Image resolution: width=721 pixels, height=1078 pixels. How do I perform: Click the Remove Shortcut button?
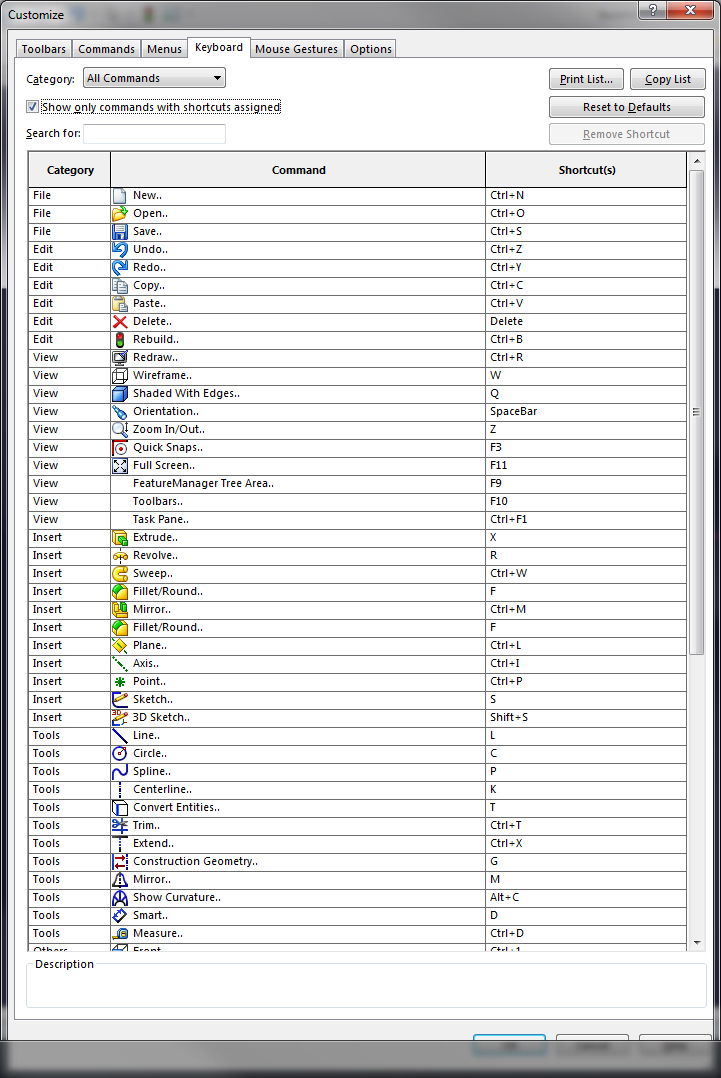[627, 134]
